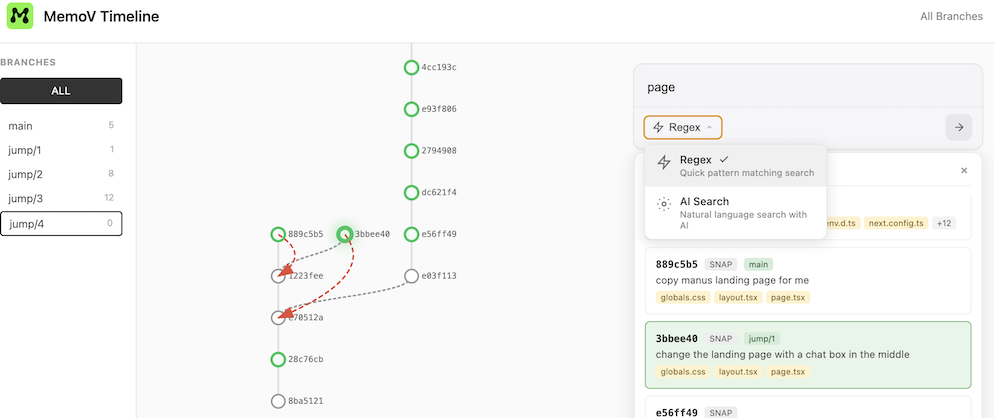994x418 pixels.
Task: Select commit node 28c76cb
Action: (x=278, y=360)
